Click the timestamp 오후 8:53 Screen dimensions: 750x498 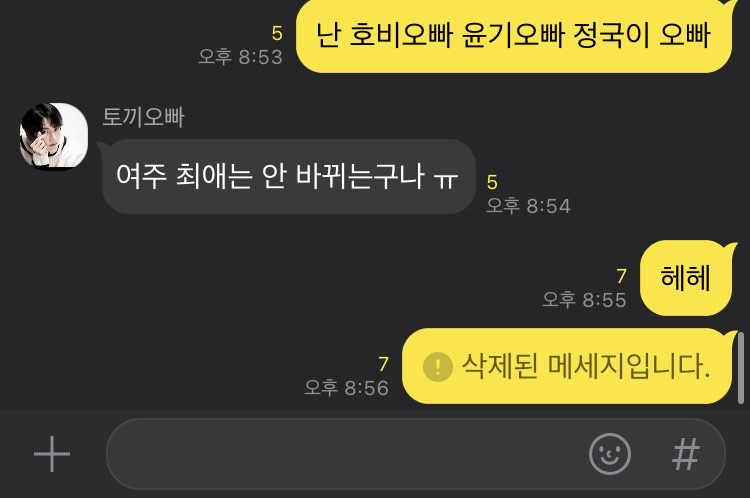[x=241, y=57]
